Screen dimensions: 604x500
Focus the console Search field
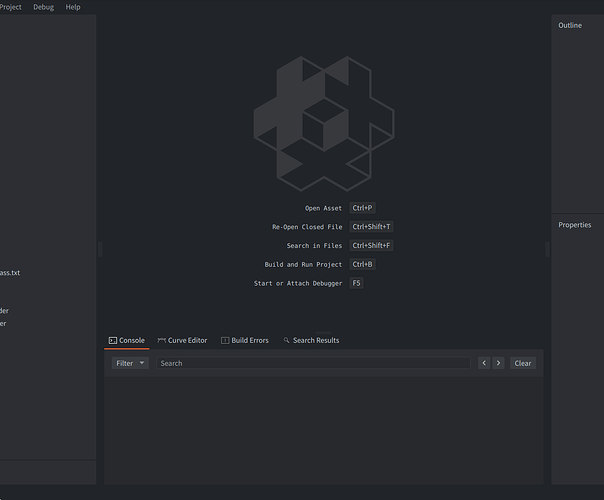(x=313, y=363)
